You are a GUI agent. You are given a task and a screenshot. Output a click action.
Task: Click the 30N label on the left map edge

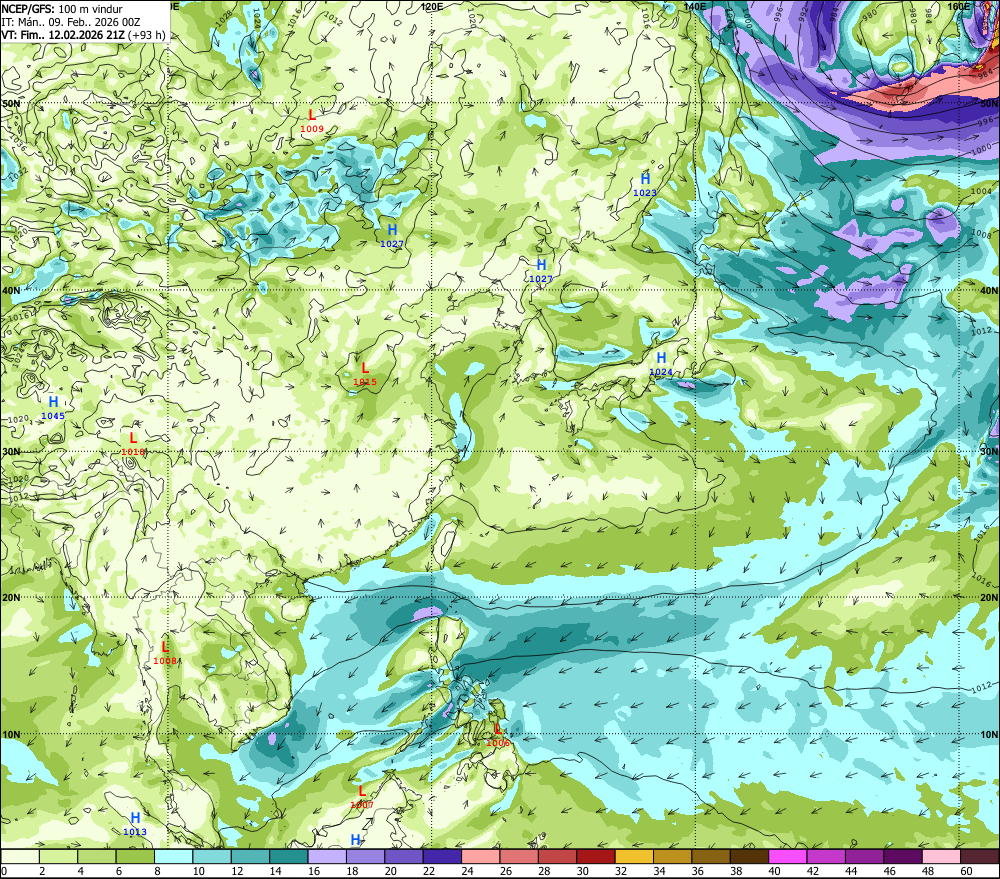click(x=11, y=452)
